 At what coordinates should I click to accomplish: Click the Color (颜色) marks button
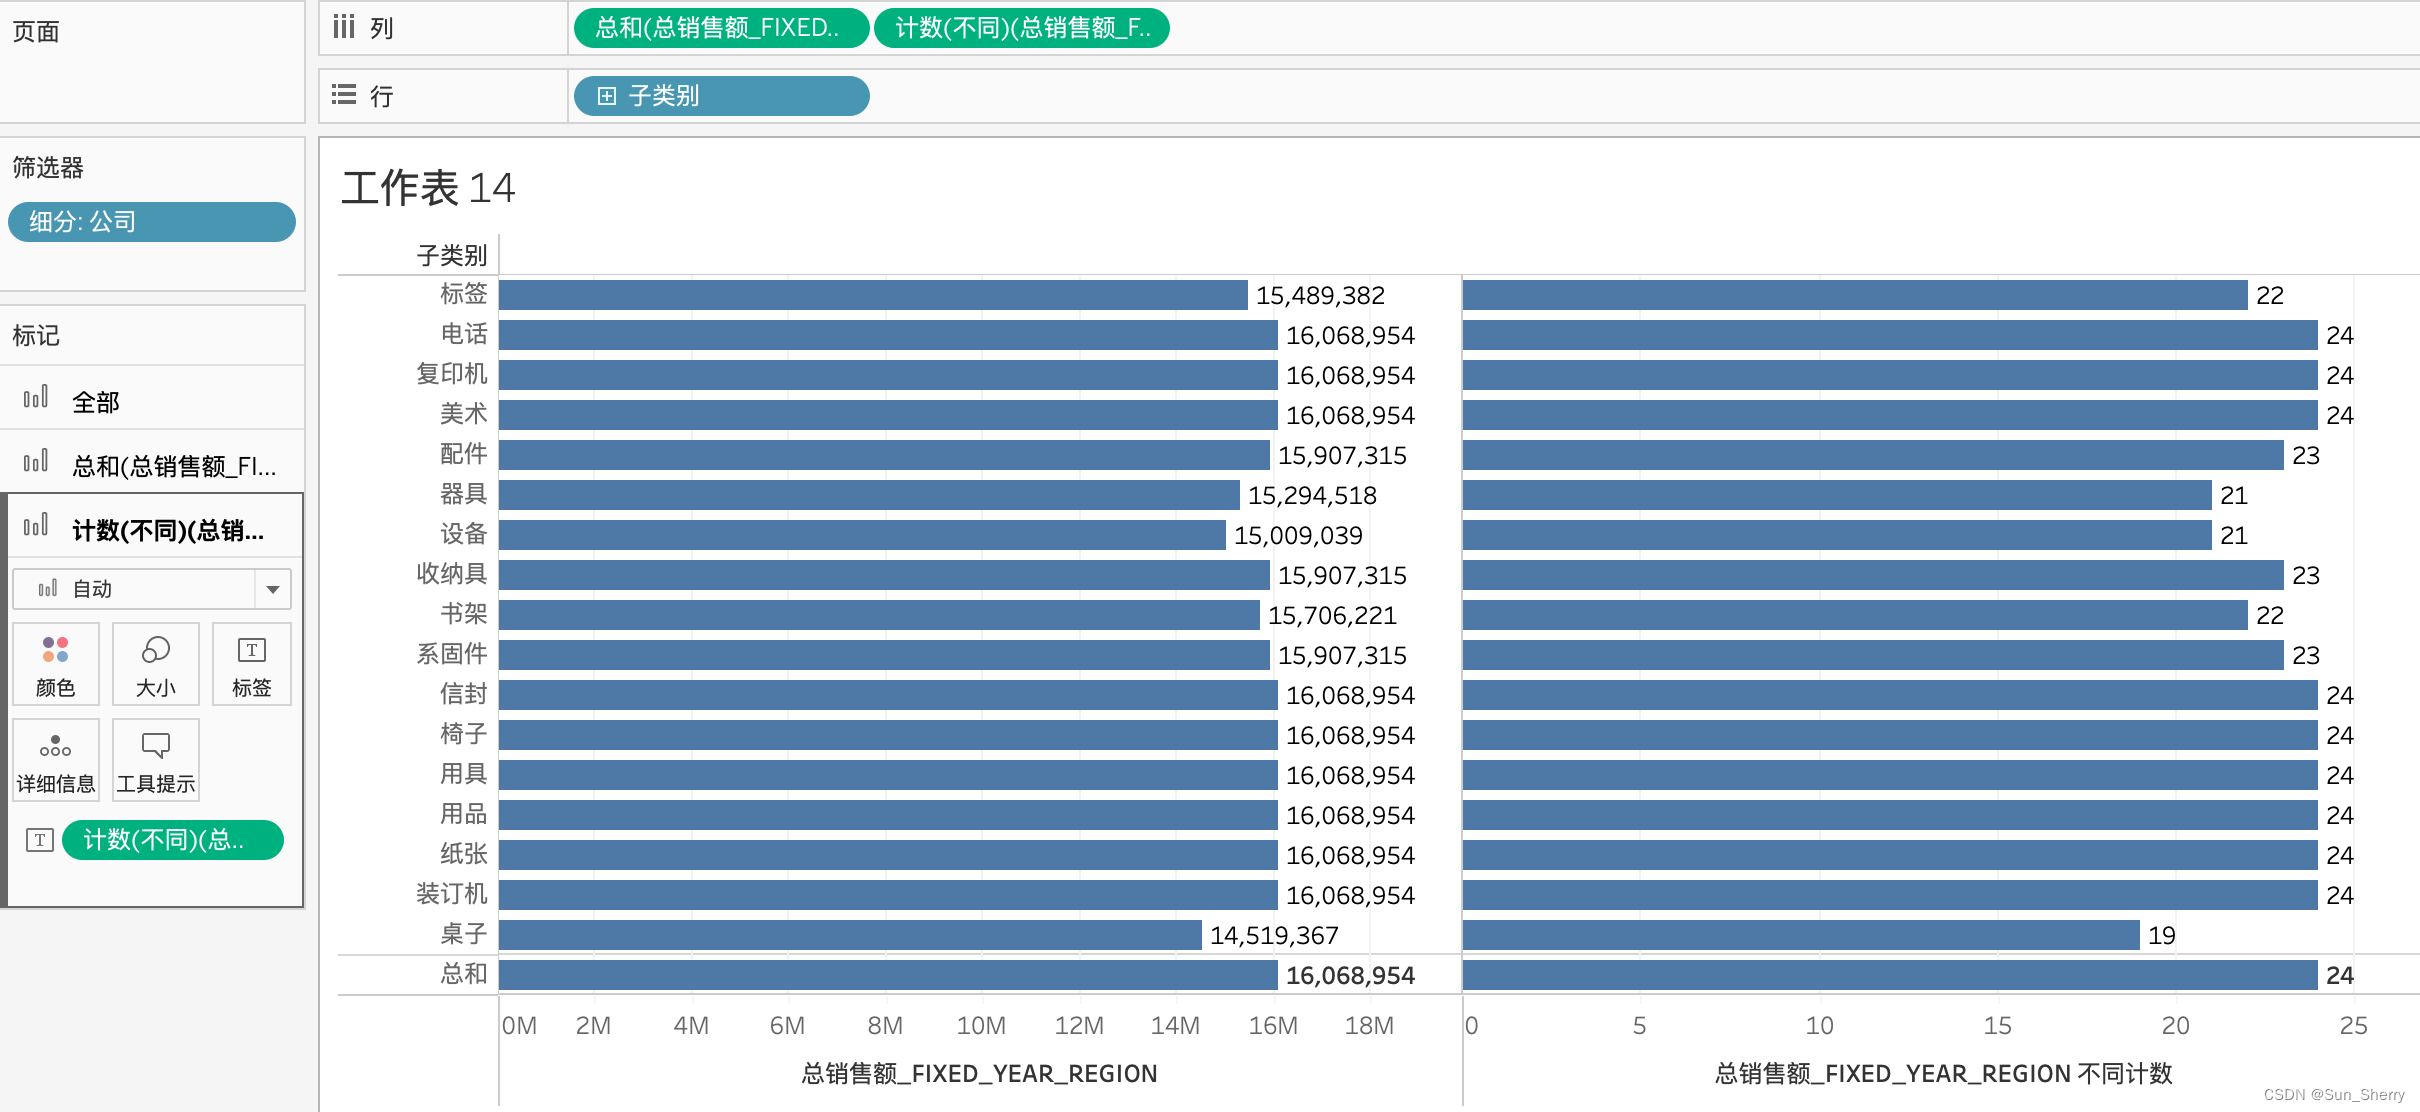tap(56, 664)
